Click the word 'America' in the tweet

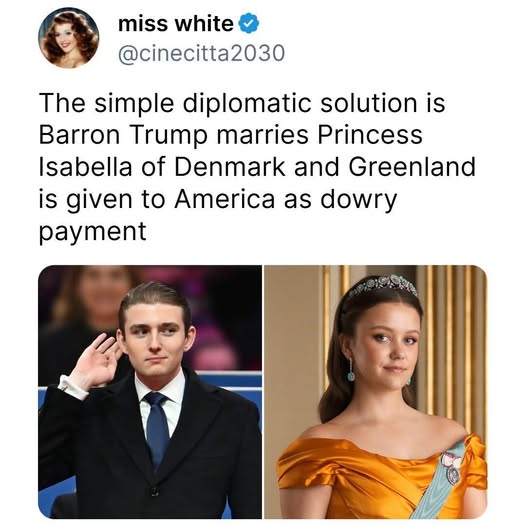click(x=224, y=199)
